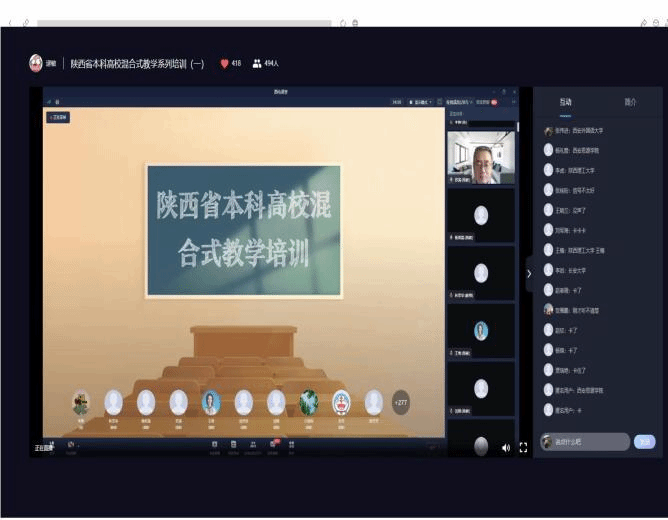This screenshot has height=520, width=668.
Task: Click the +277 more participants badge
Action: 401,403
